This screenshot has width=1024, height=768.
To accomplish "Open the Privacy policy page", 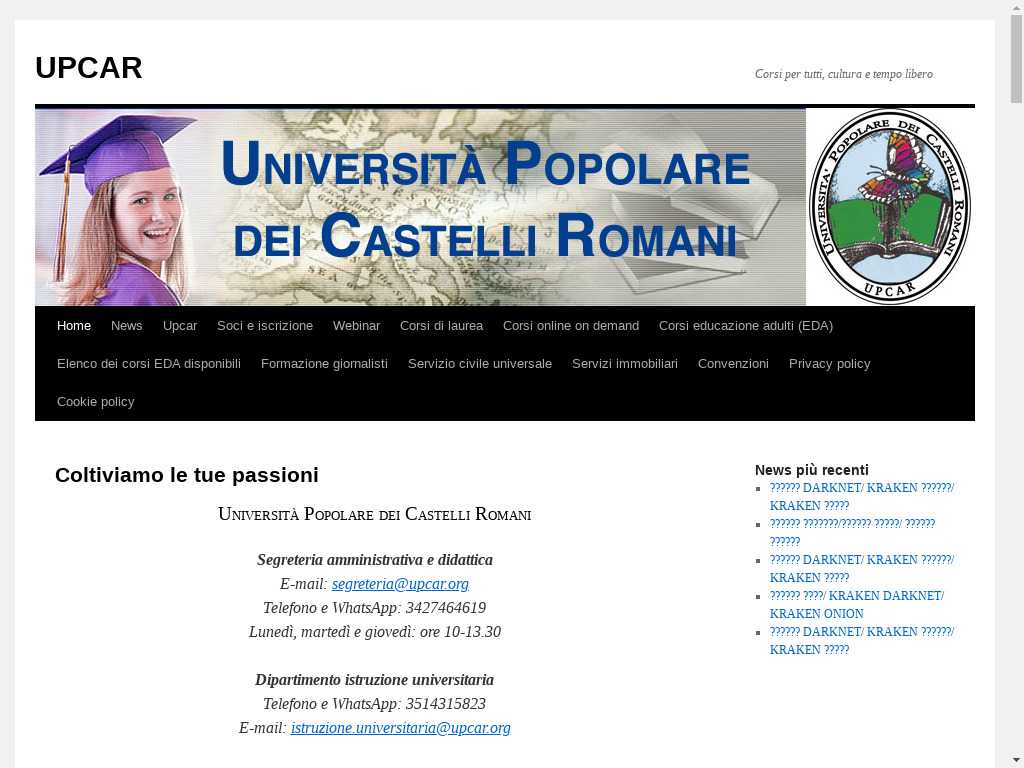I will [x=829, y=363].
